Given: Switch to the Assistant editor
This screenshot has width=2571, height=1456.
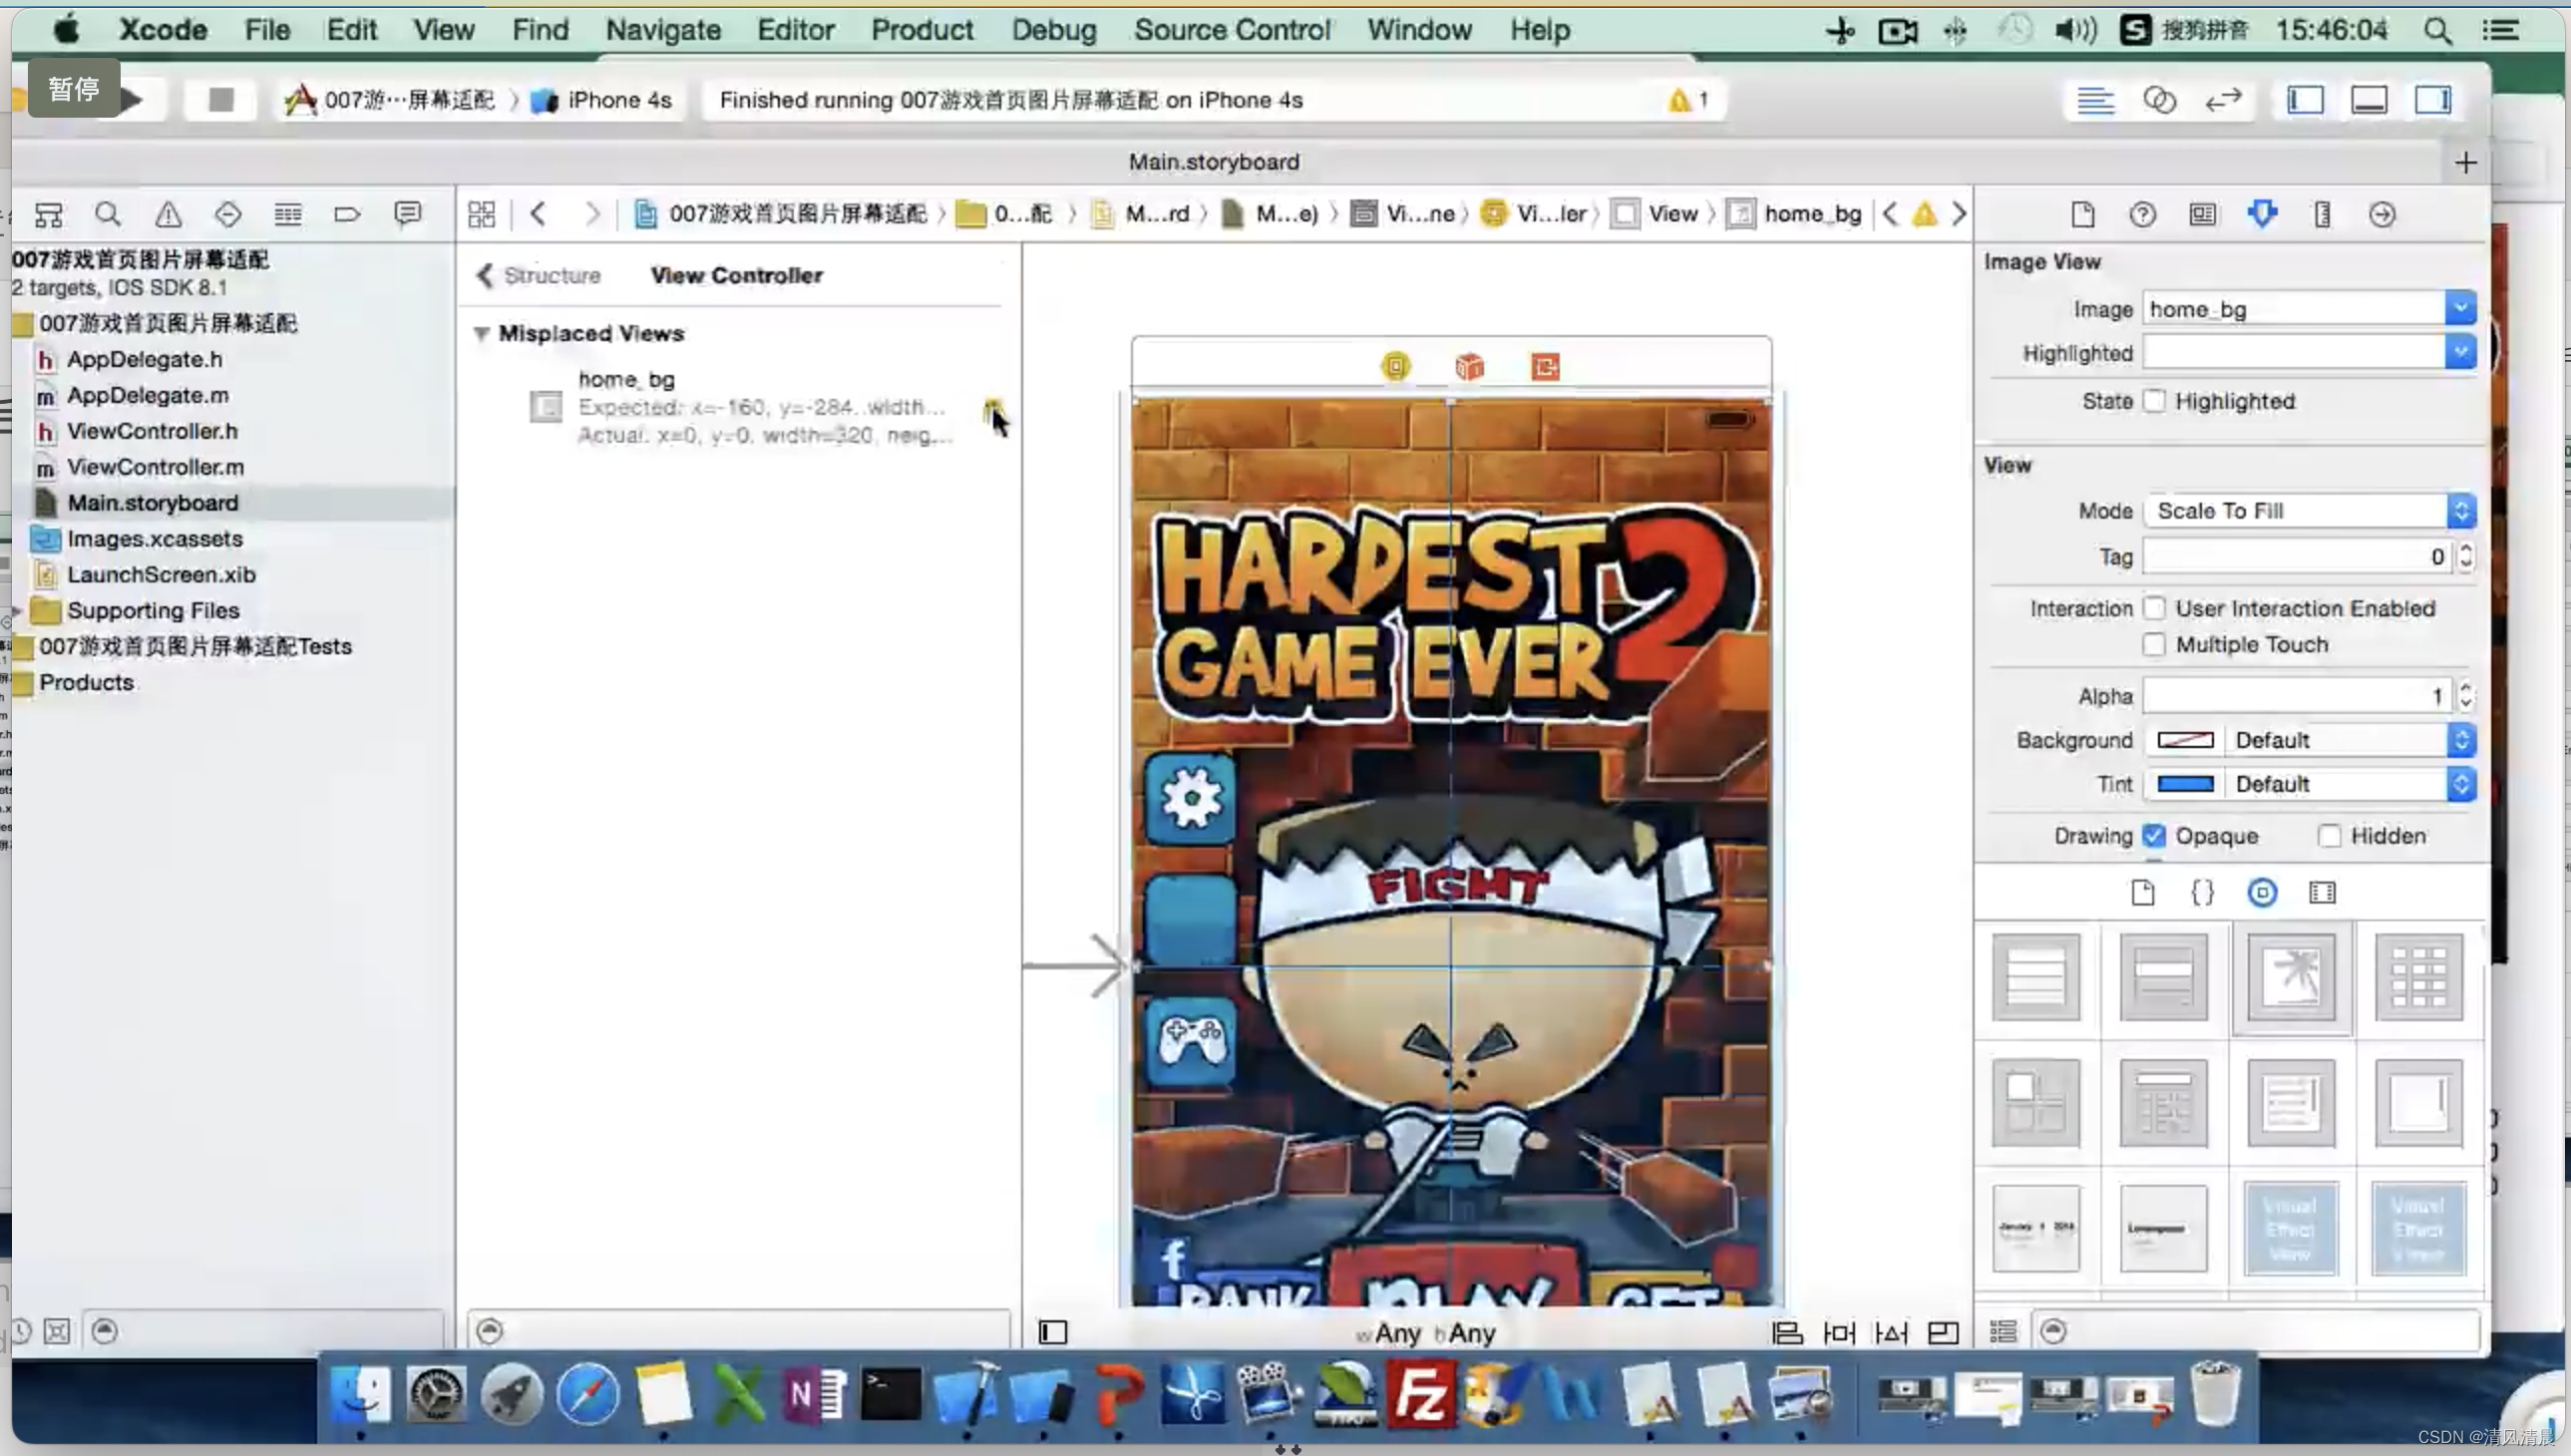Looking at the screenshot, I should coord(2160,100).
